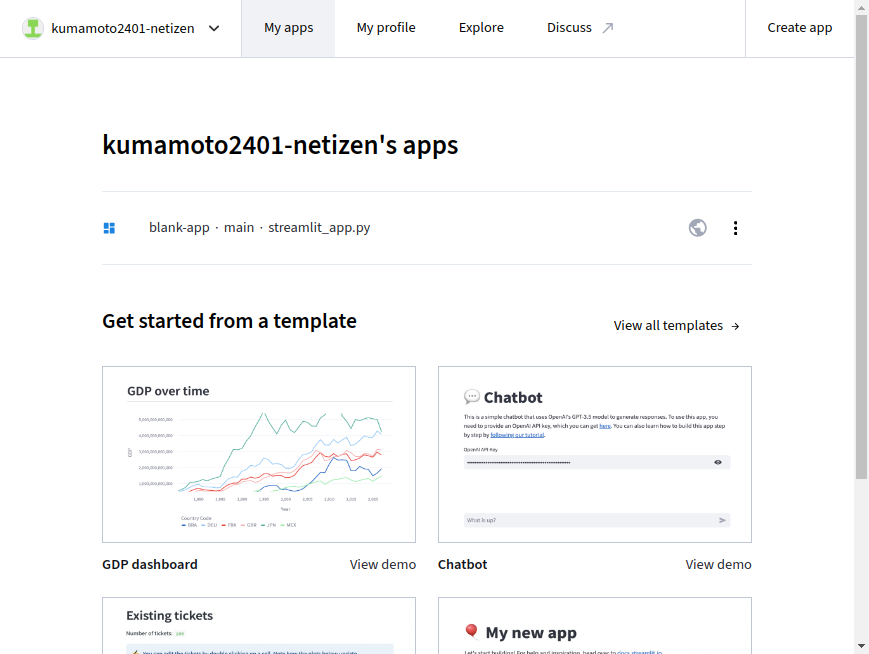Click the arrow beside View all templates

pos(736,326)
